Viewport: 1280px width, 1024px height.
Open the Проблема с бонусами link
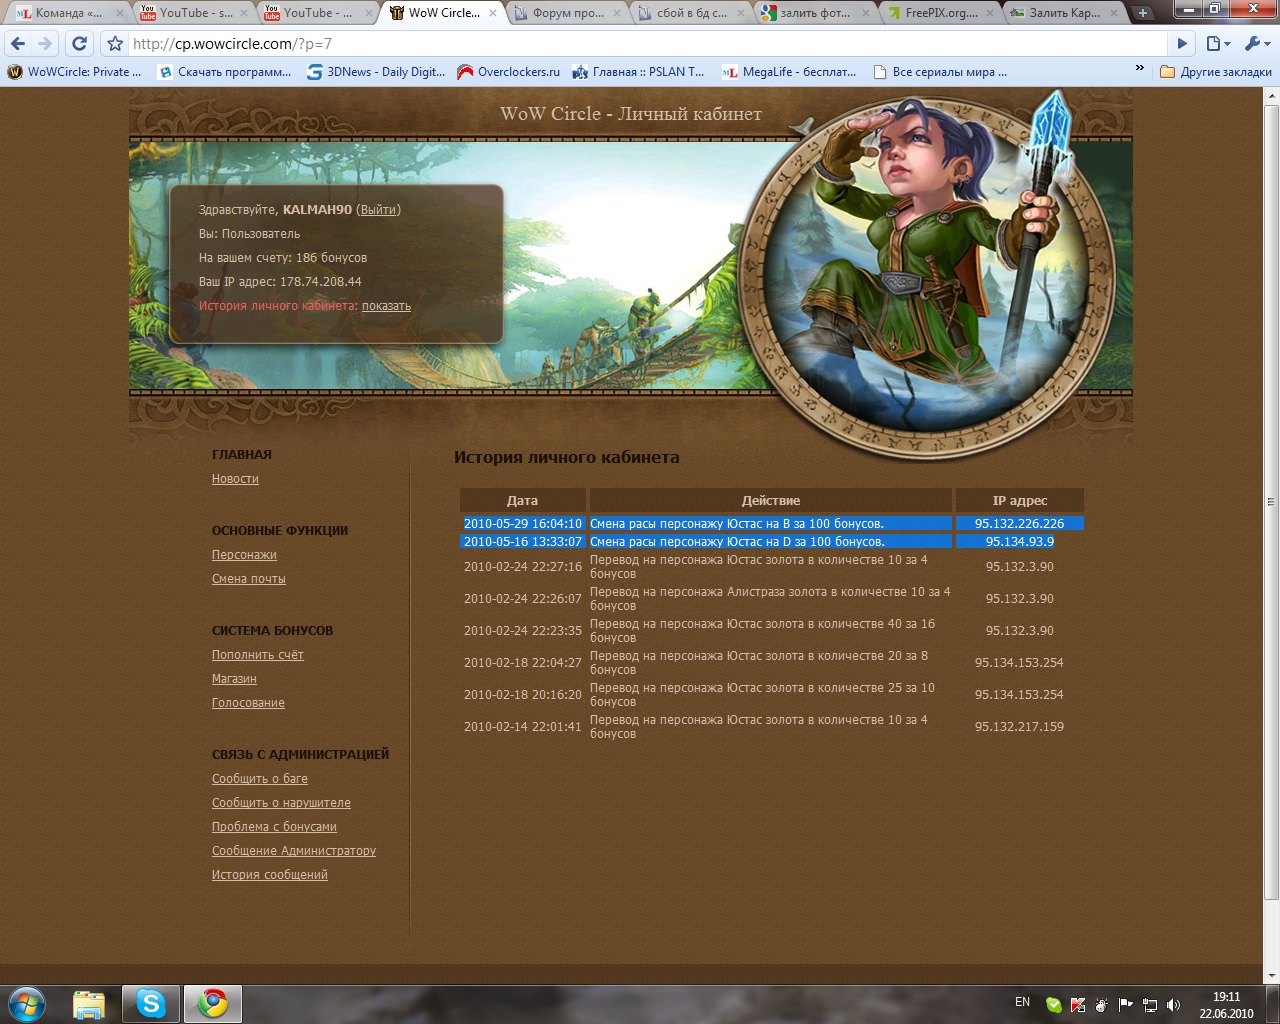coord(274,827)
